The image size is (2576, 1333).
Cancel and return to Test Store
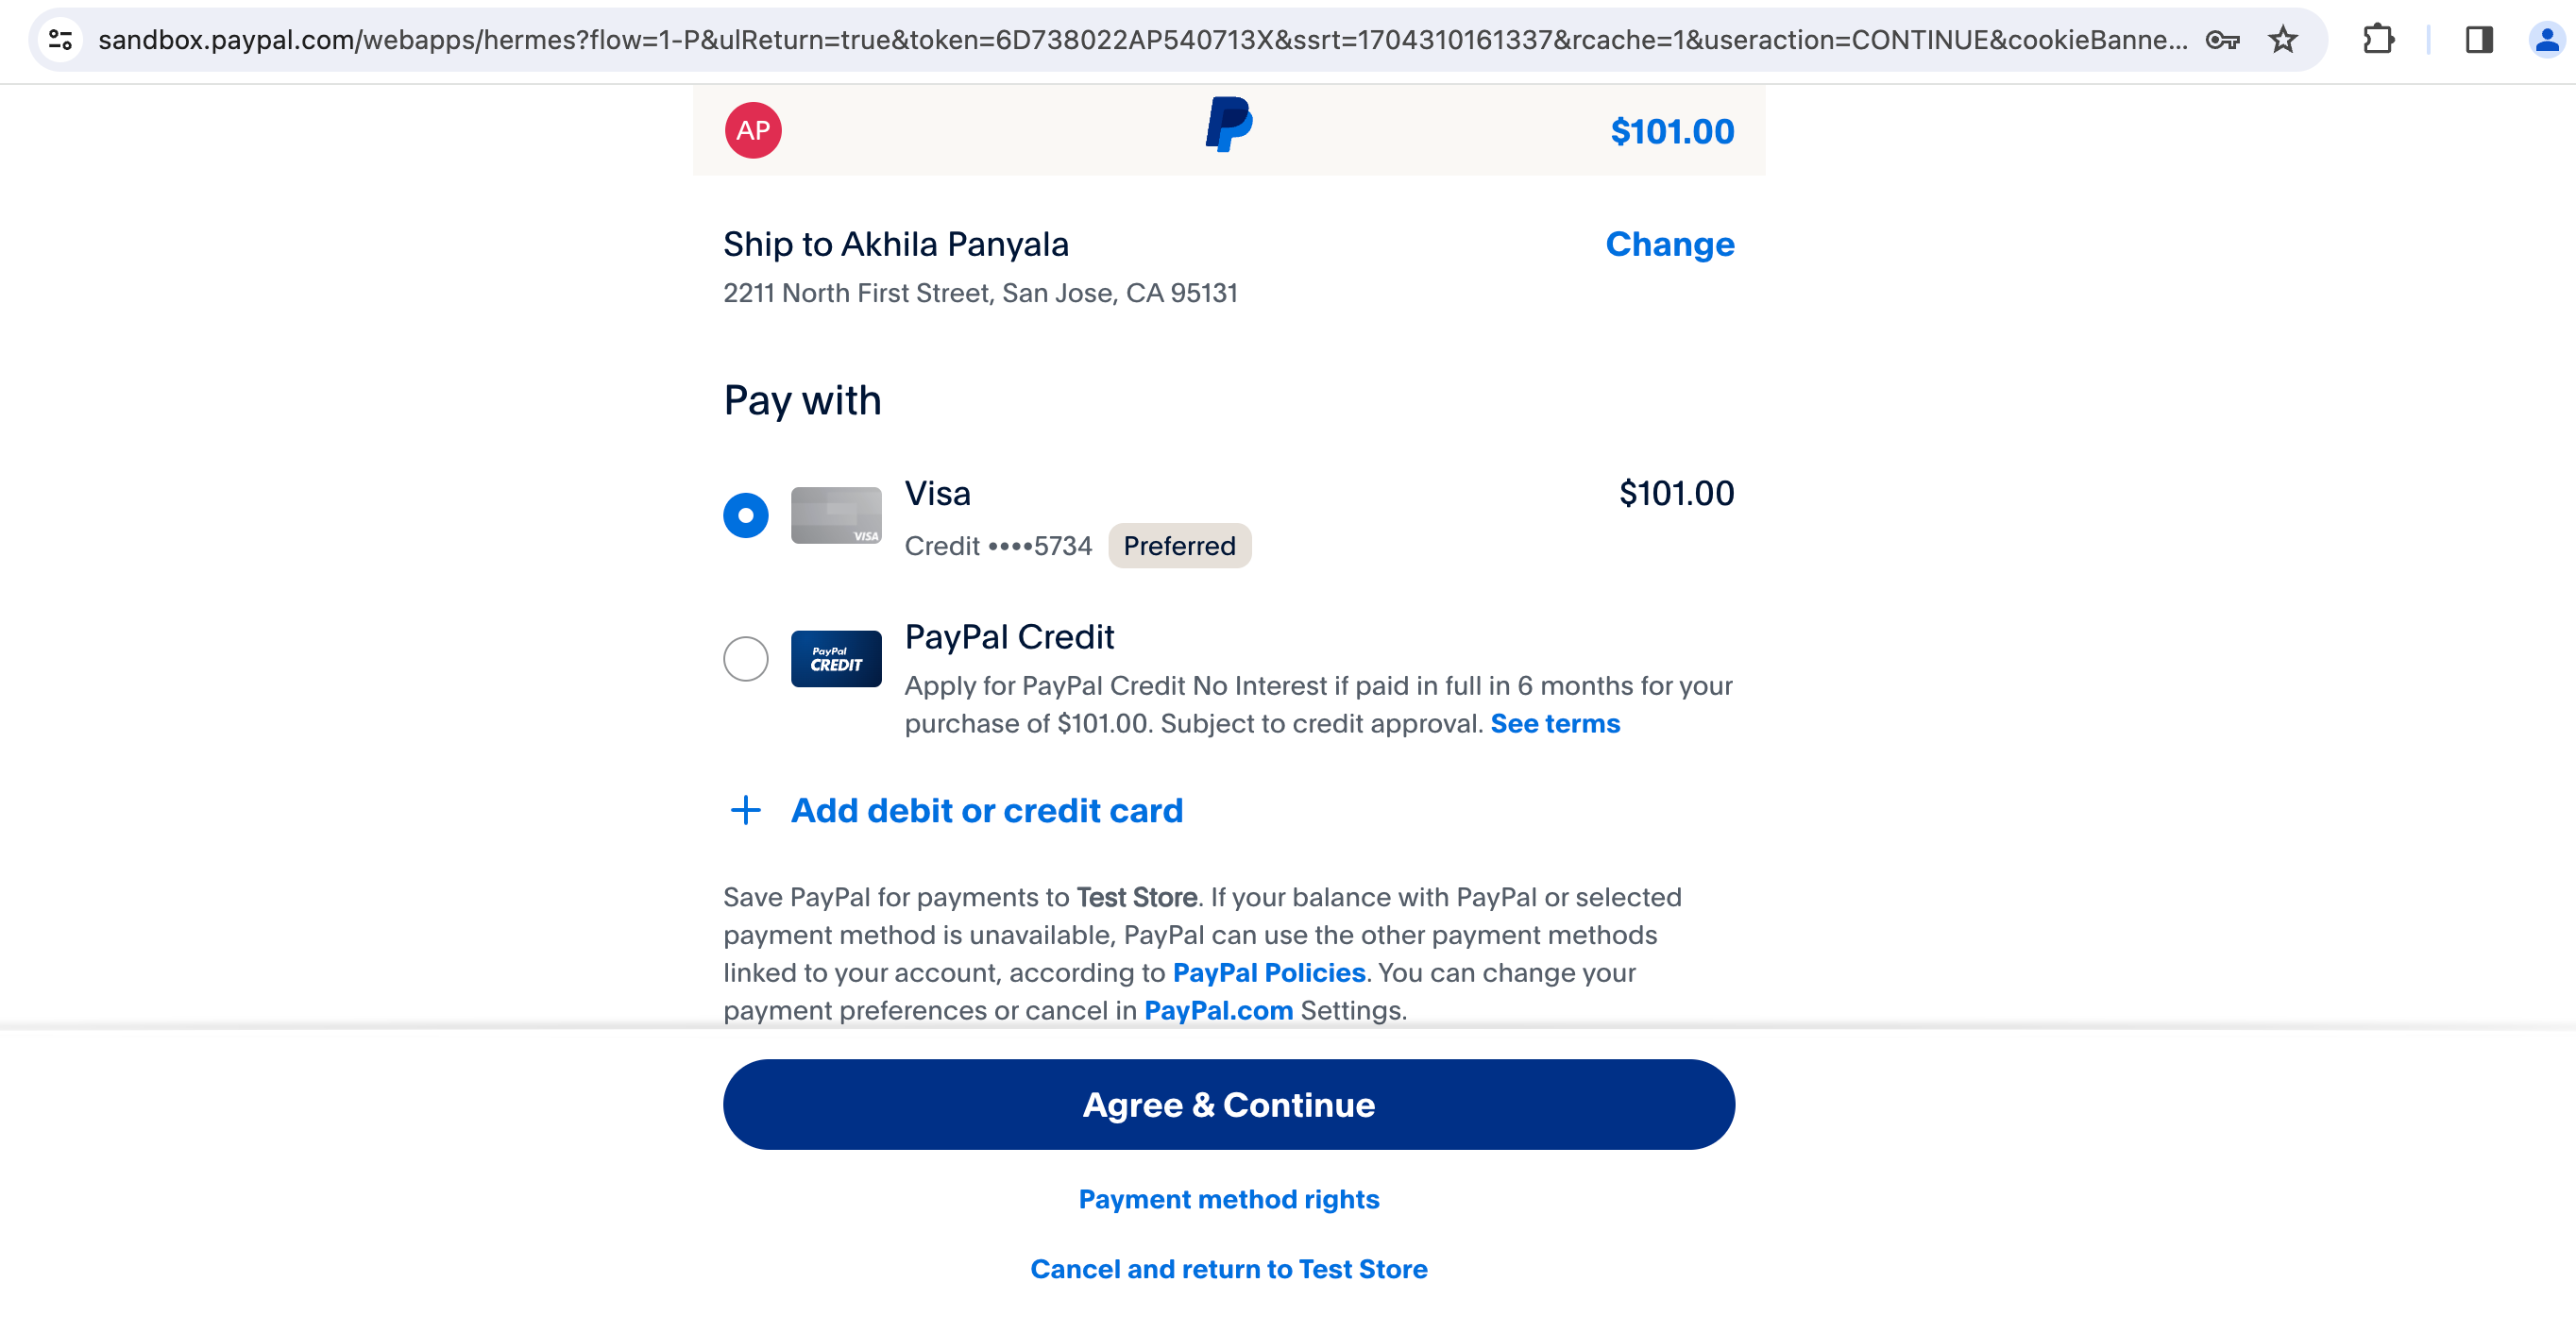[1229, 1269]
